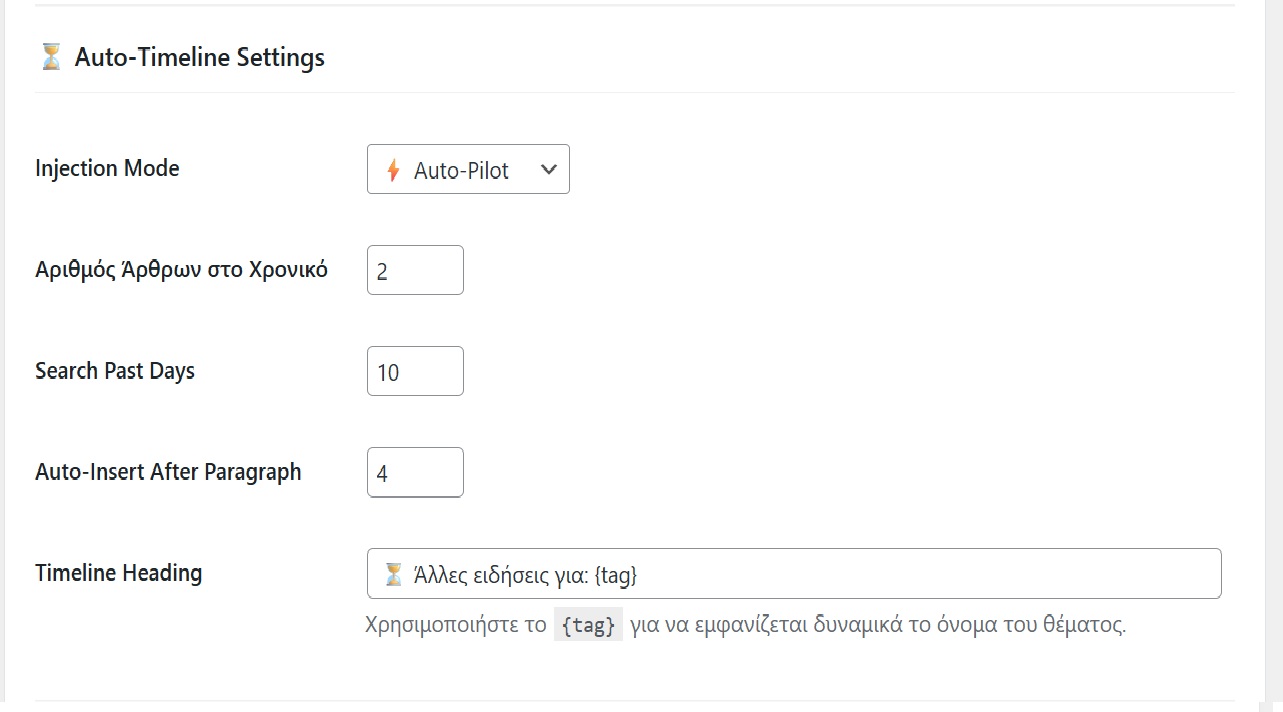This screenshot has height=712, width=1283.
Task: Click the Timeline Heading label
Action: (118, 573)
